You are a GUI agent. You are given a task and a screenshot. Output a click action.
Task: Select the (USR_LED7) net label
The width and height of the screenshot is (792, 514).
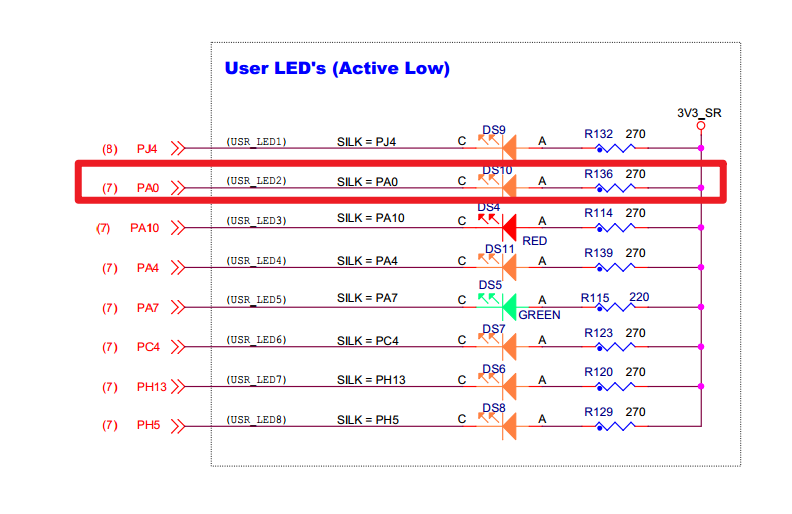click(x=256, y=380)
